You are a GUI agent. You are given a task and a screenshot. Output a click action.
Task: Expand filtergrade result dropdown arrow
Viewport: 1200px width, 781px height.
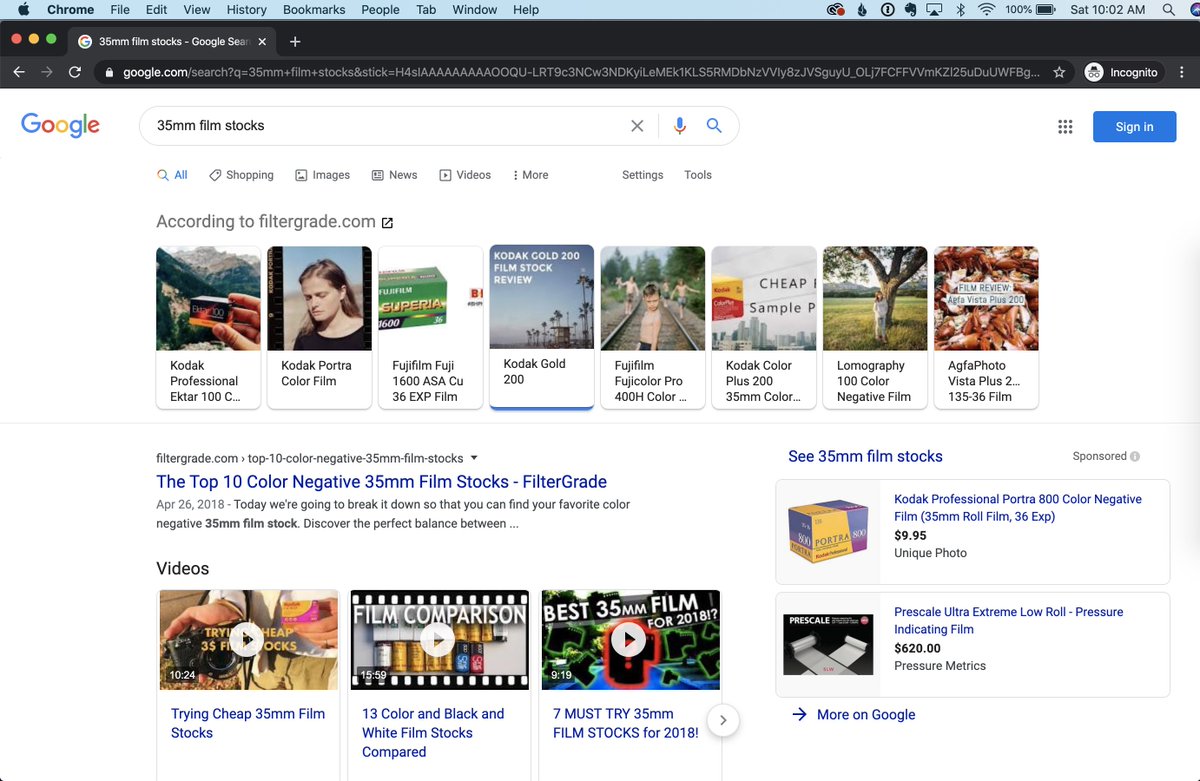coord(474,458)
